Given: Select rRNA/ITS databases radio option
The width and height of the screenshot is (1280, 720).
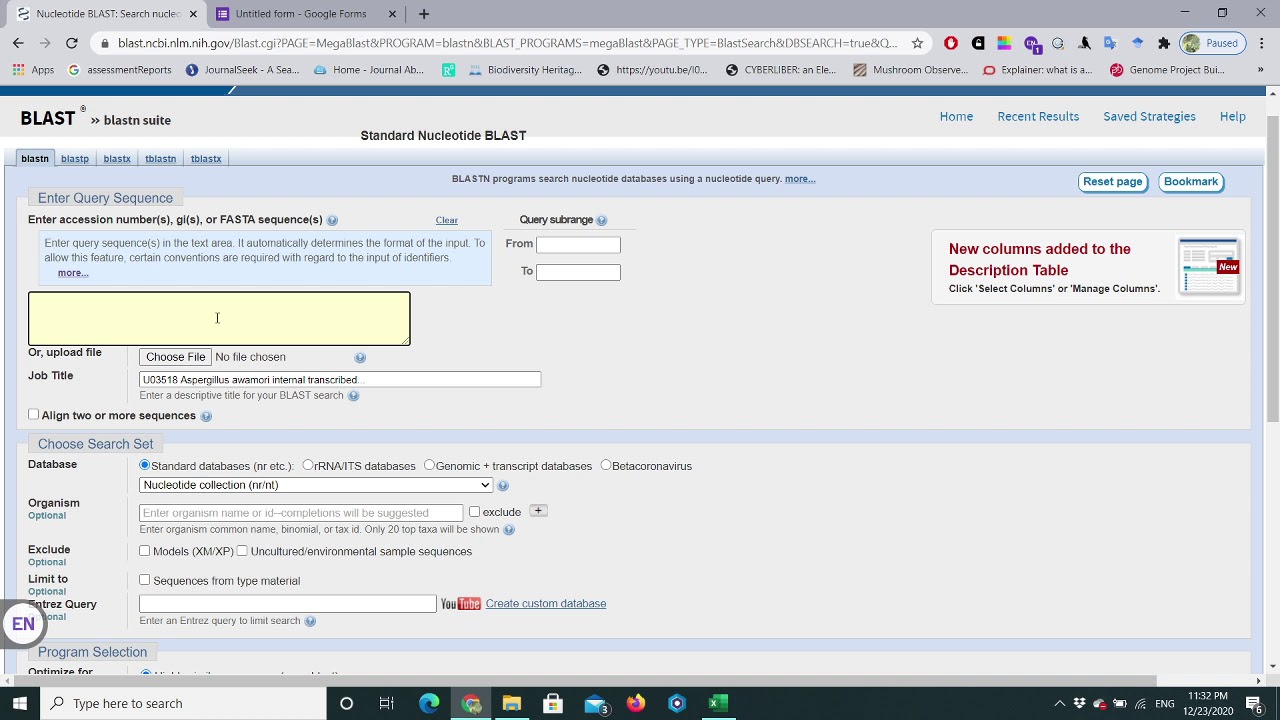Looking at the screenshot, I should tap(308, 465).
